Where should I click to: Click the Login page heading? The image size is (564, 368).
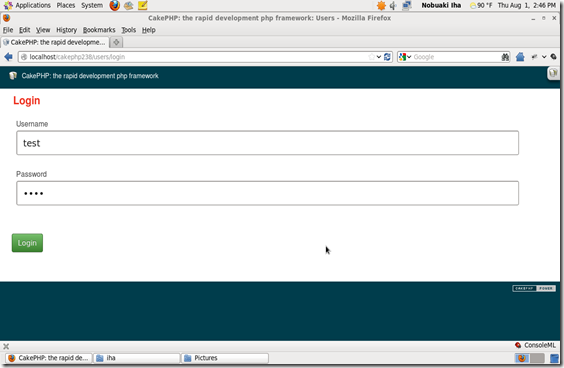tap(27, 100)
